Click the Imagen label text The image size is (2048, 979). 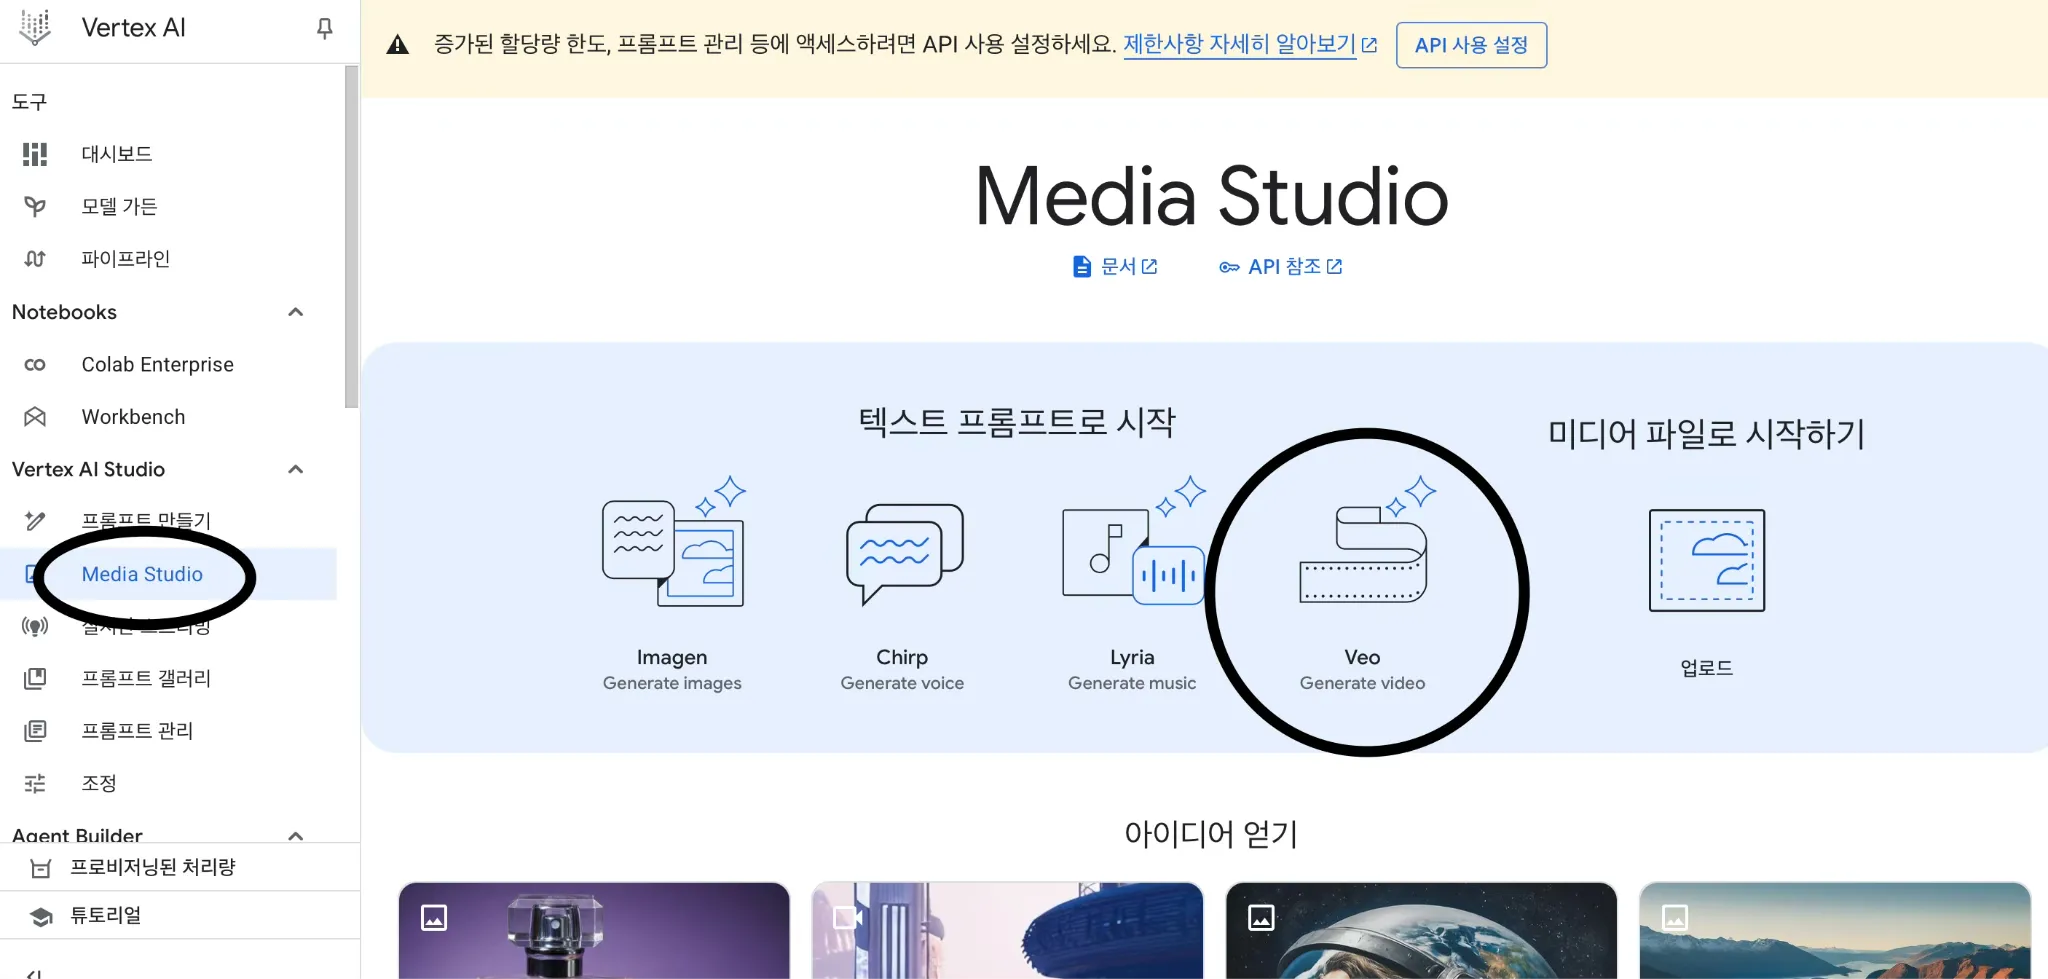pos(672,657)
